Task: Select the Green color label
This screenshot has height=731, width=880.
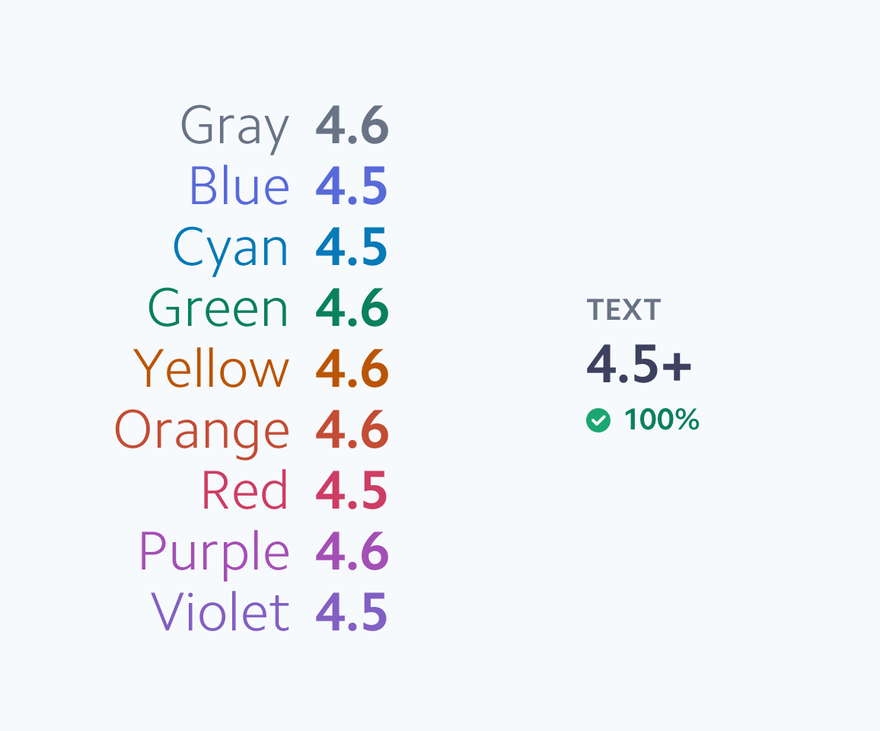Action: (x=218, y=307)
